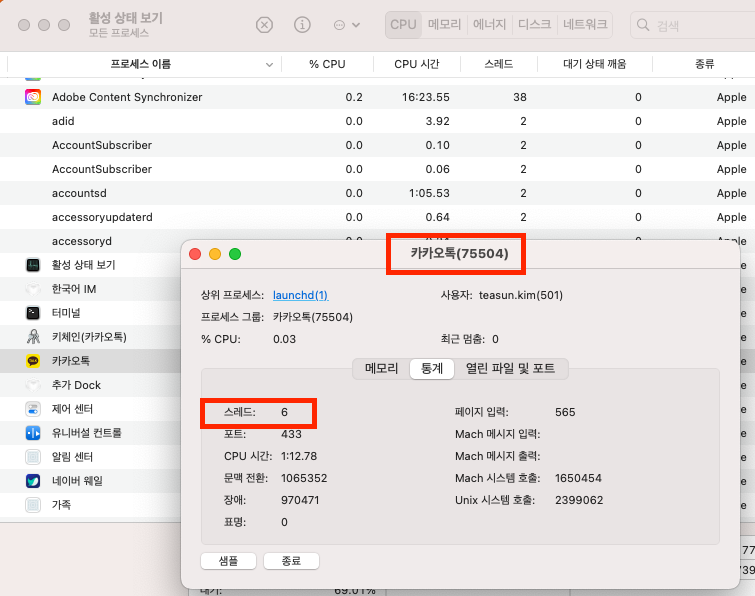The width and height of the screenshot is (755, 596).
Task: Click the 네이버 웨일 browser icon
Action: (33, 480)
